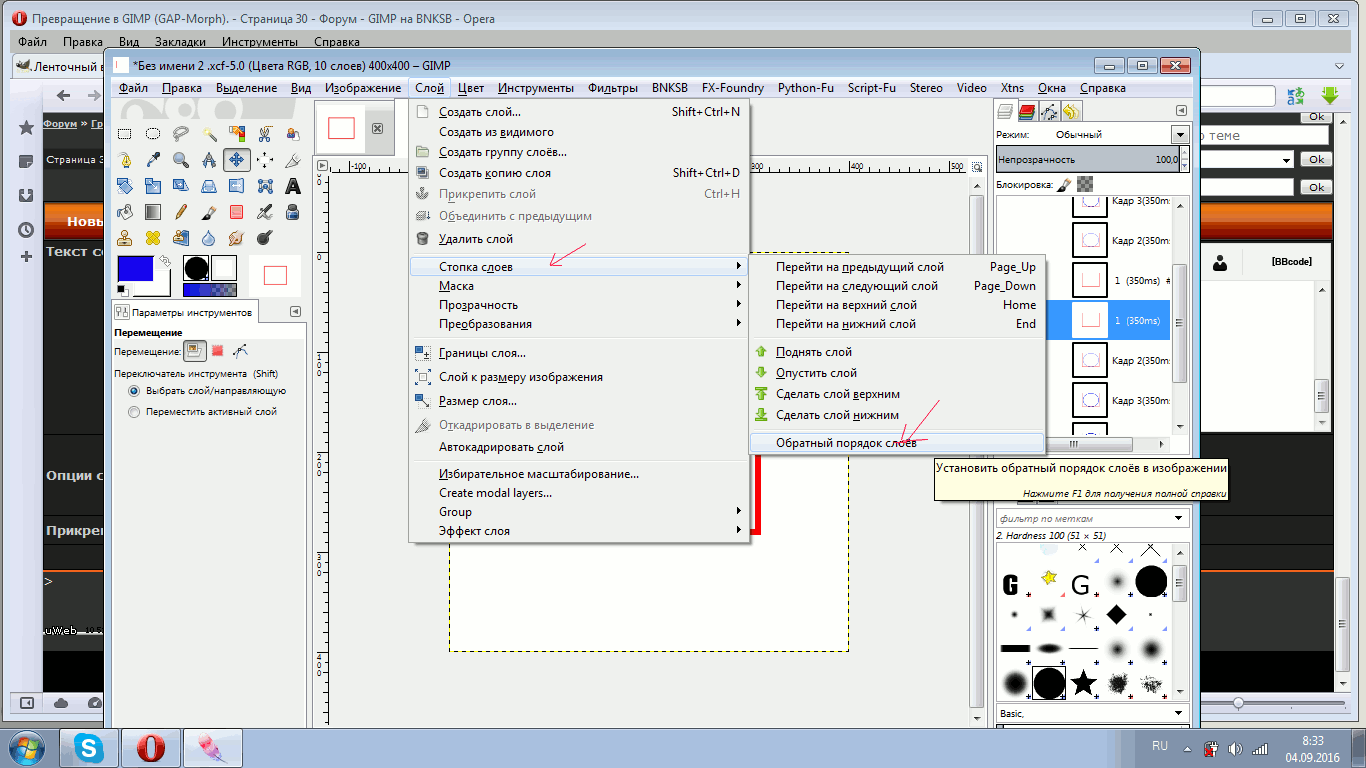Viewport: 1366px width, 768px height.
Task: Open the Фильтры menu in GIMP
Action: pyautogui.click(x=613, y=88)
